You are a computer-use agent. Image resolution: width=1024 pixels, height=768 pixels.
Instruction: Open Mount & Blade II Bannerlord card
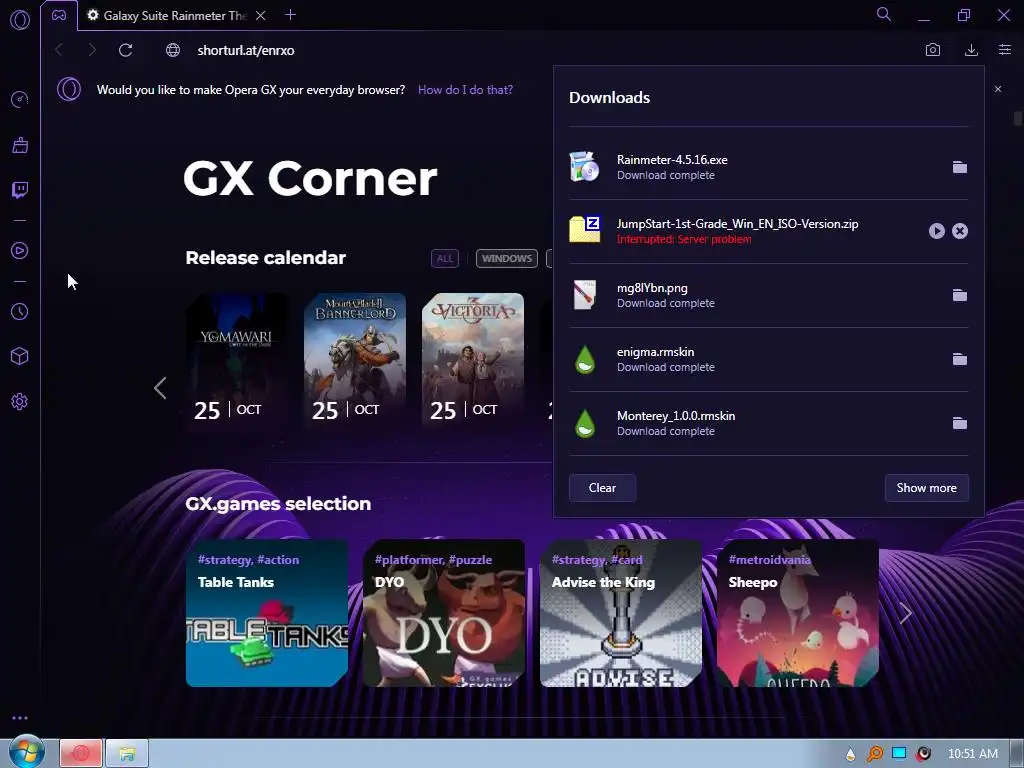pyautogui.click(x=355, y=360)
